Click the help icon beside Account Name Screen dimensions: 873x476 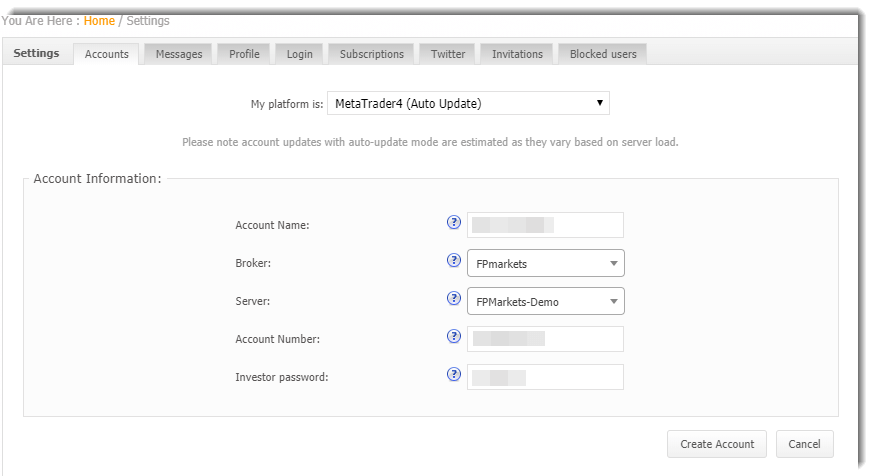pos(453,223)
